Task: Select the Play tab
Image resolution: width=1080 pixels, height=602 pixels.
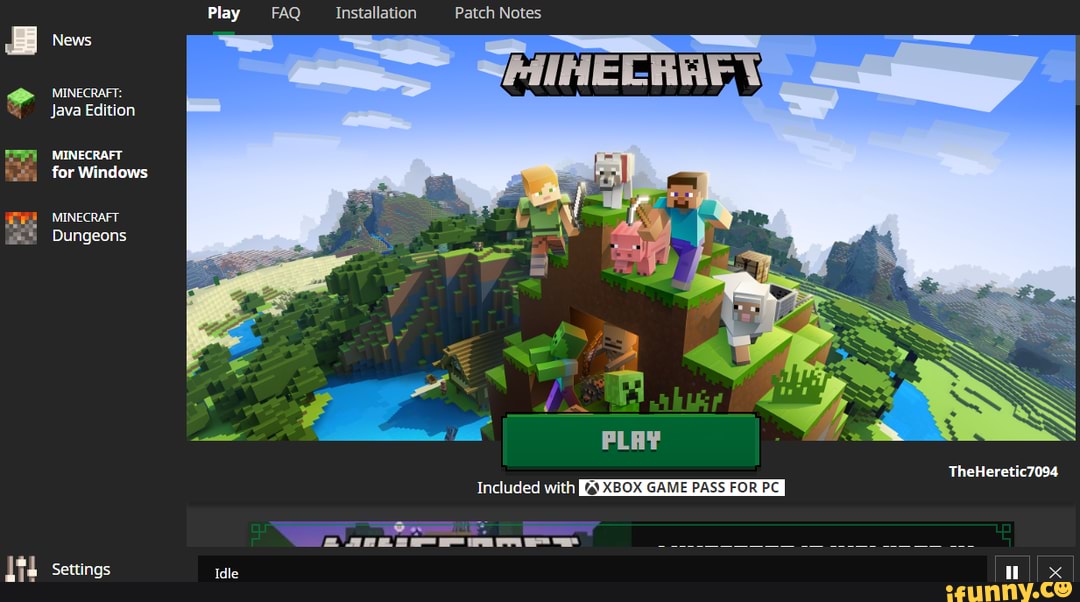Action: click(223, 12)
